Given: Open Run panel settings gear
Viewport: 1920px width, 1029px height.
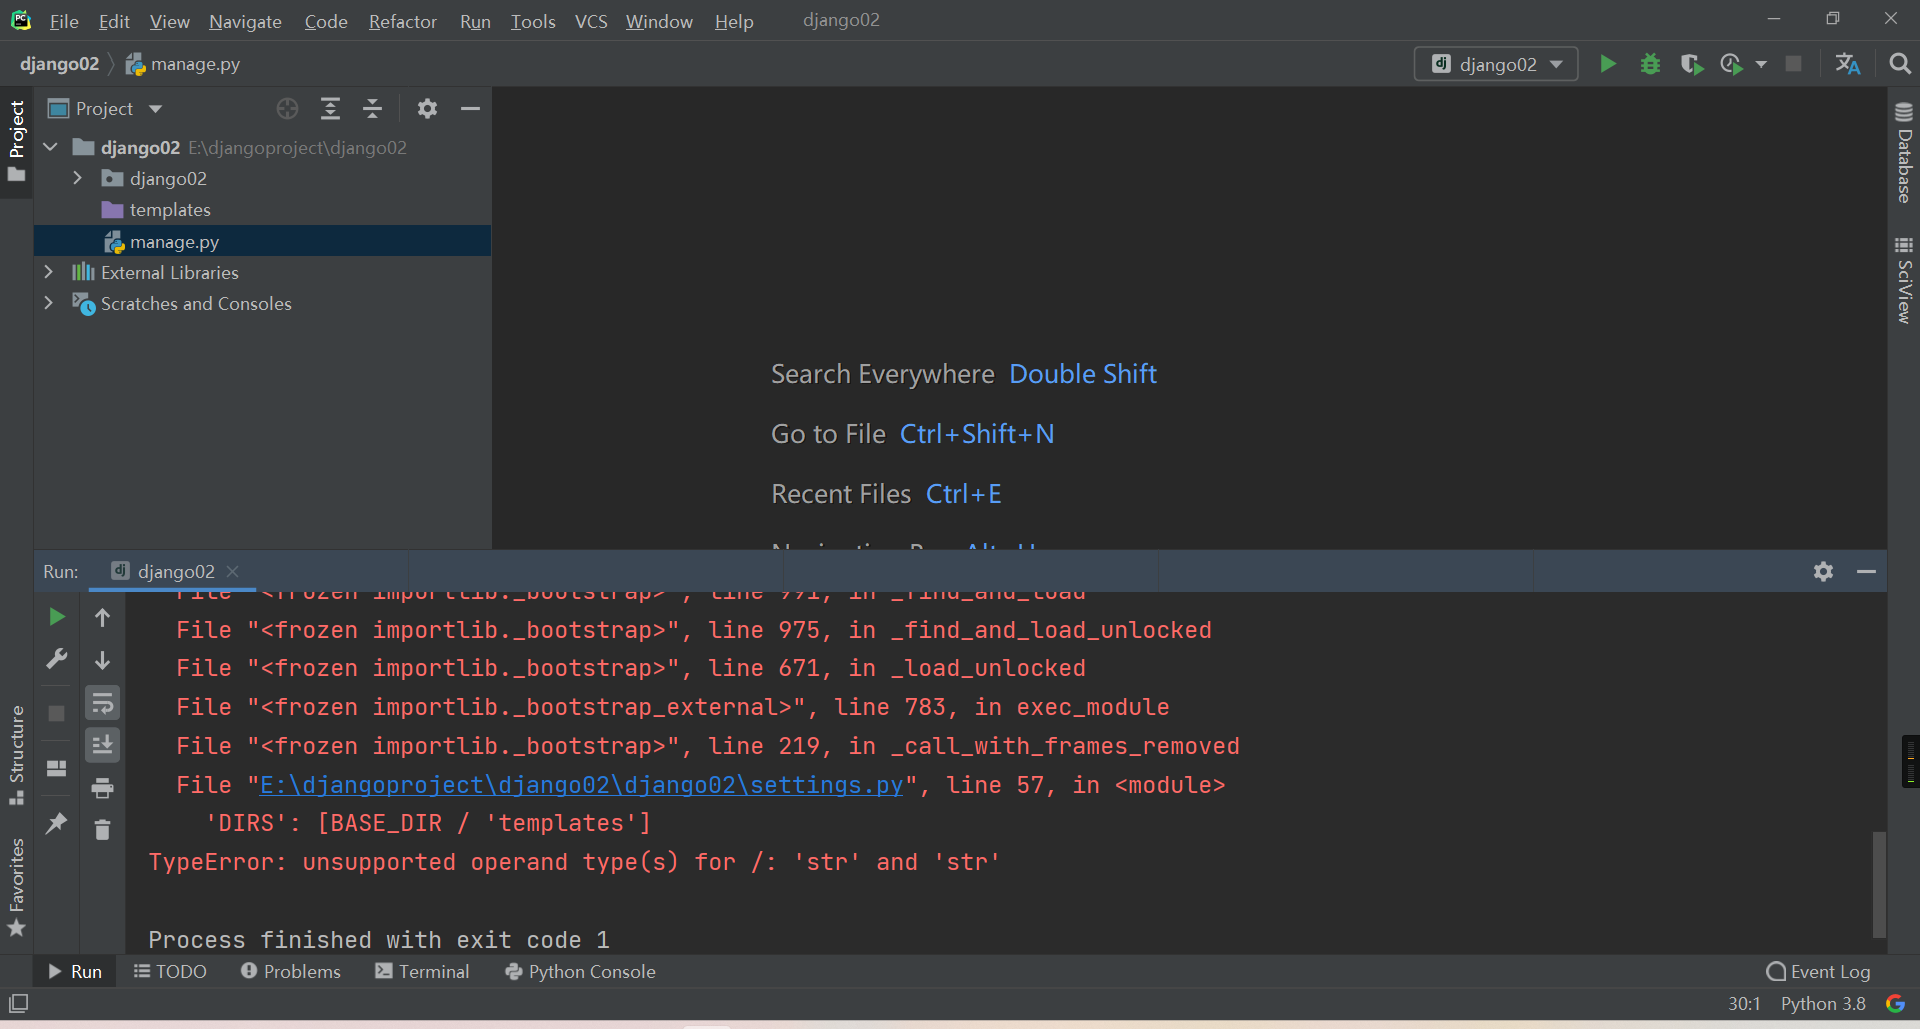Looking at the screenshot, I should [x=1823, y=571].
